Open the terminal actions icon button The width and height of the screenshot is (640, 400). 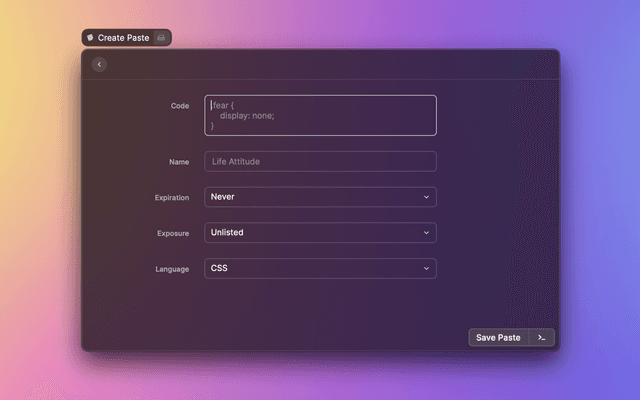541,338
